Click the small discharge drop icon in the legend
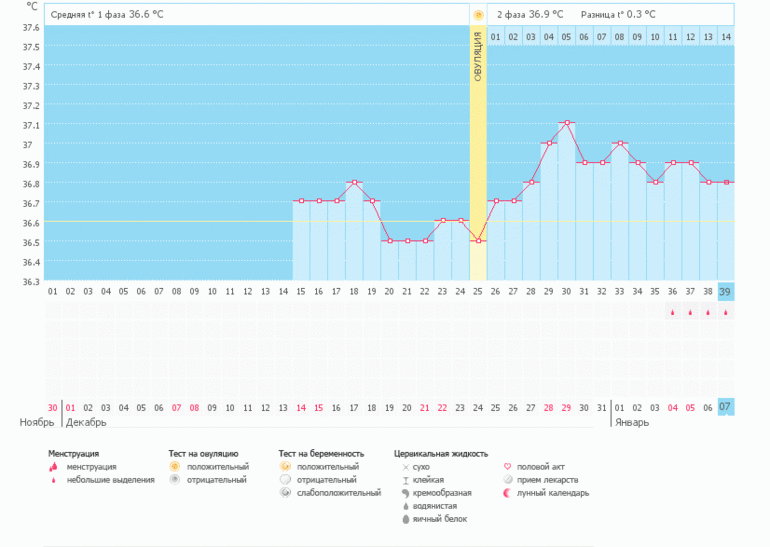The width and height of the screenshot is (770, 547). click(x=53, y=480)
